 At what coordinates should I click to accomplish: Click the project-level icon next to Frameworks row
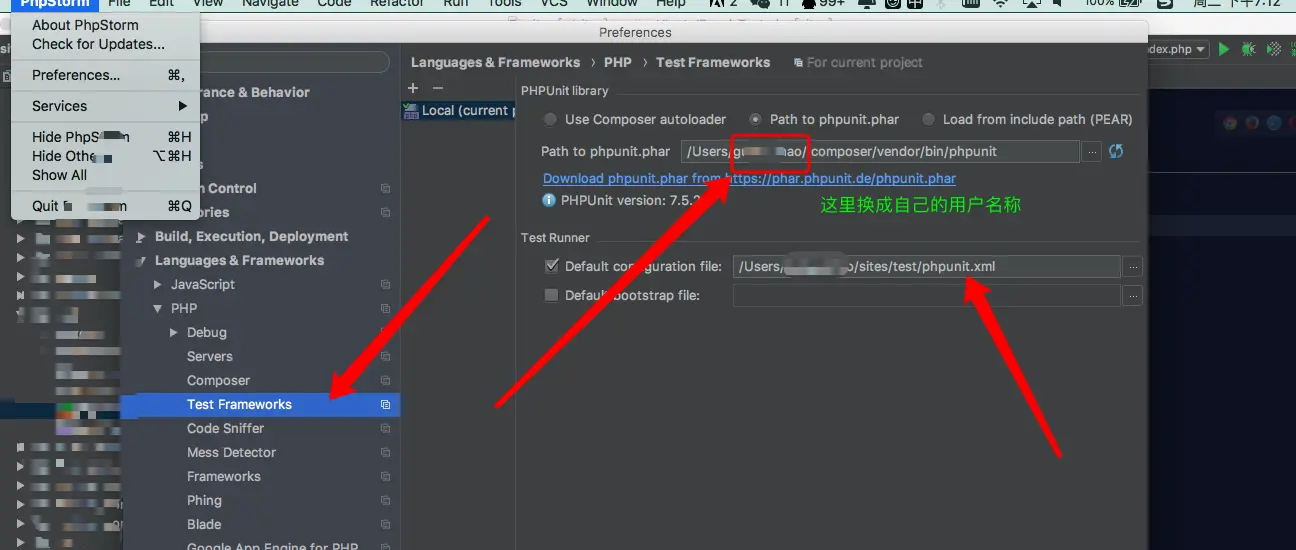tap(385, 477)
